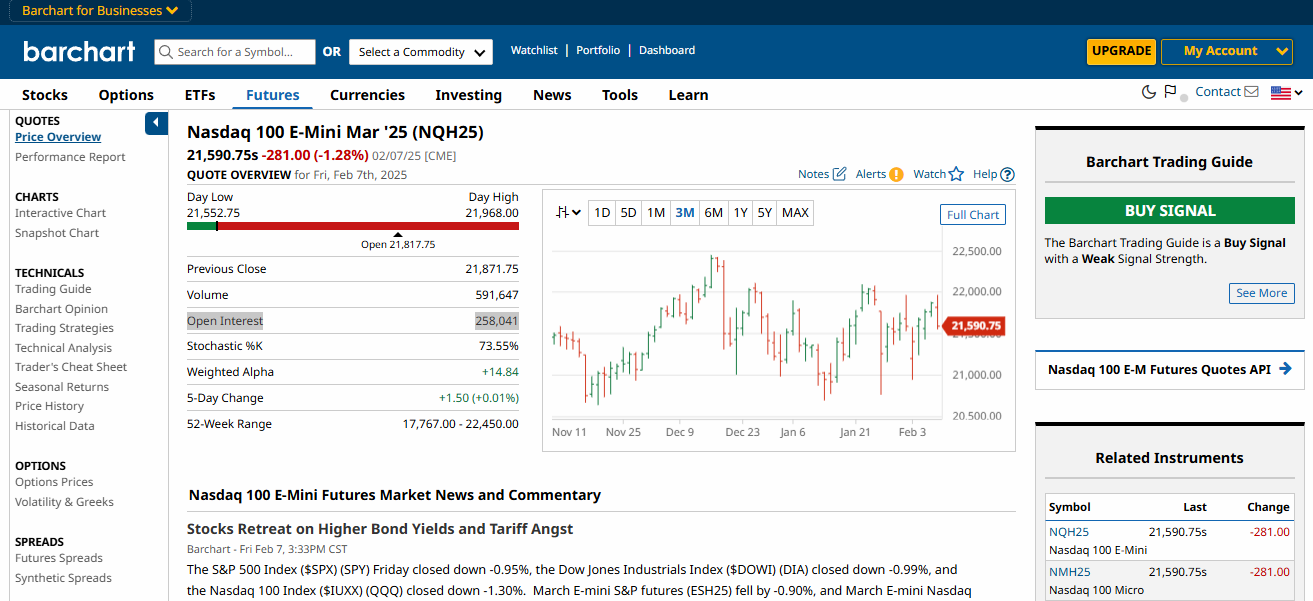Select 5Y chart period
The width and height of the screenshot is (1313, 601).
[764, 213]
